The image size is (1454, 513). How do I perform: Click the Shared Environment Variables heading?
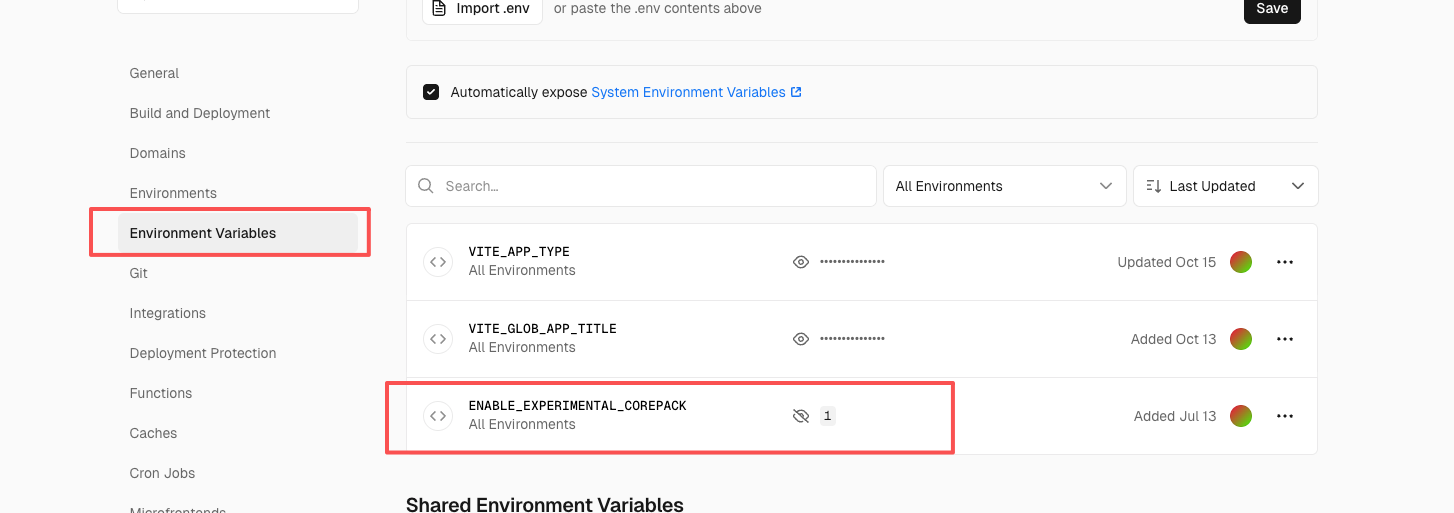tap(545, 504)
